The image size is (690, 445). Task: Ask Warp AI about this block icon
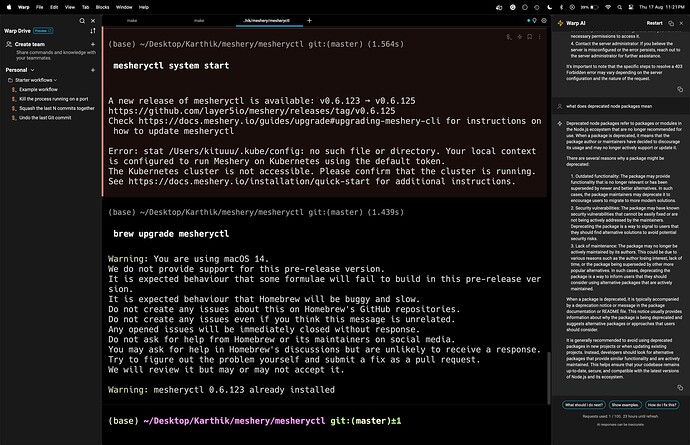click(520, 37)
